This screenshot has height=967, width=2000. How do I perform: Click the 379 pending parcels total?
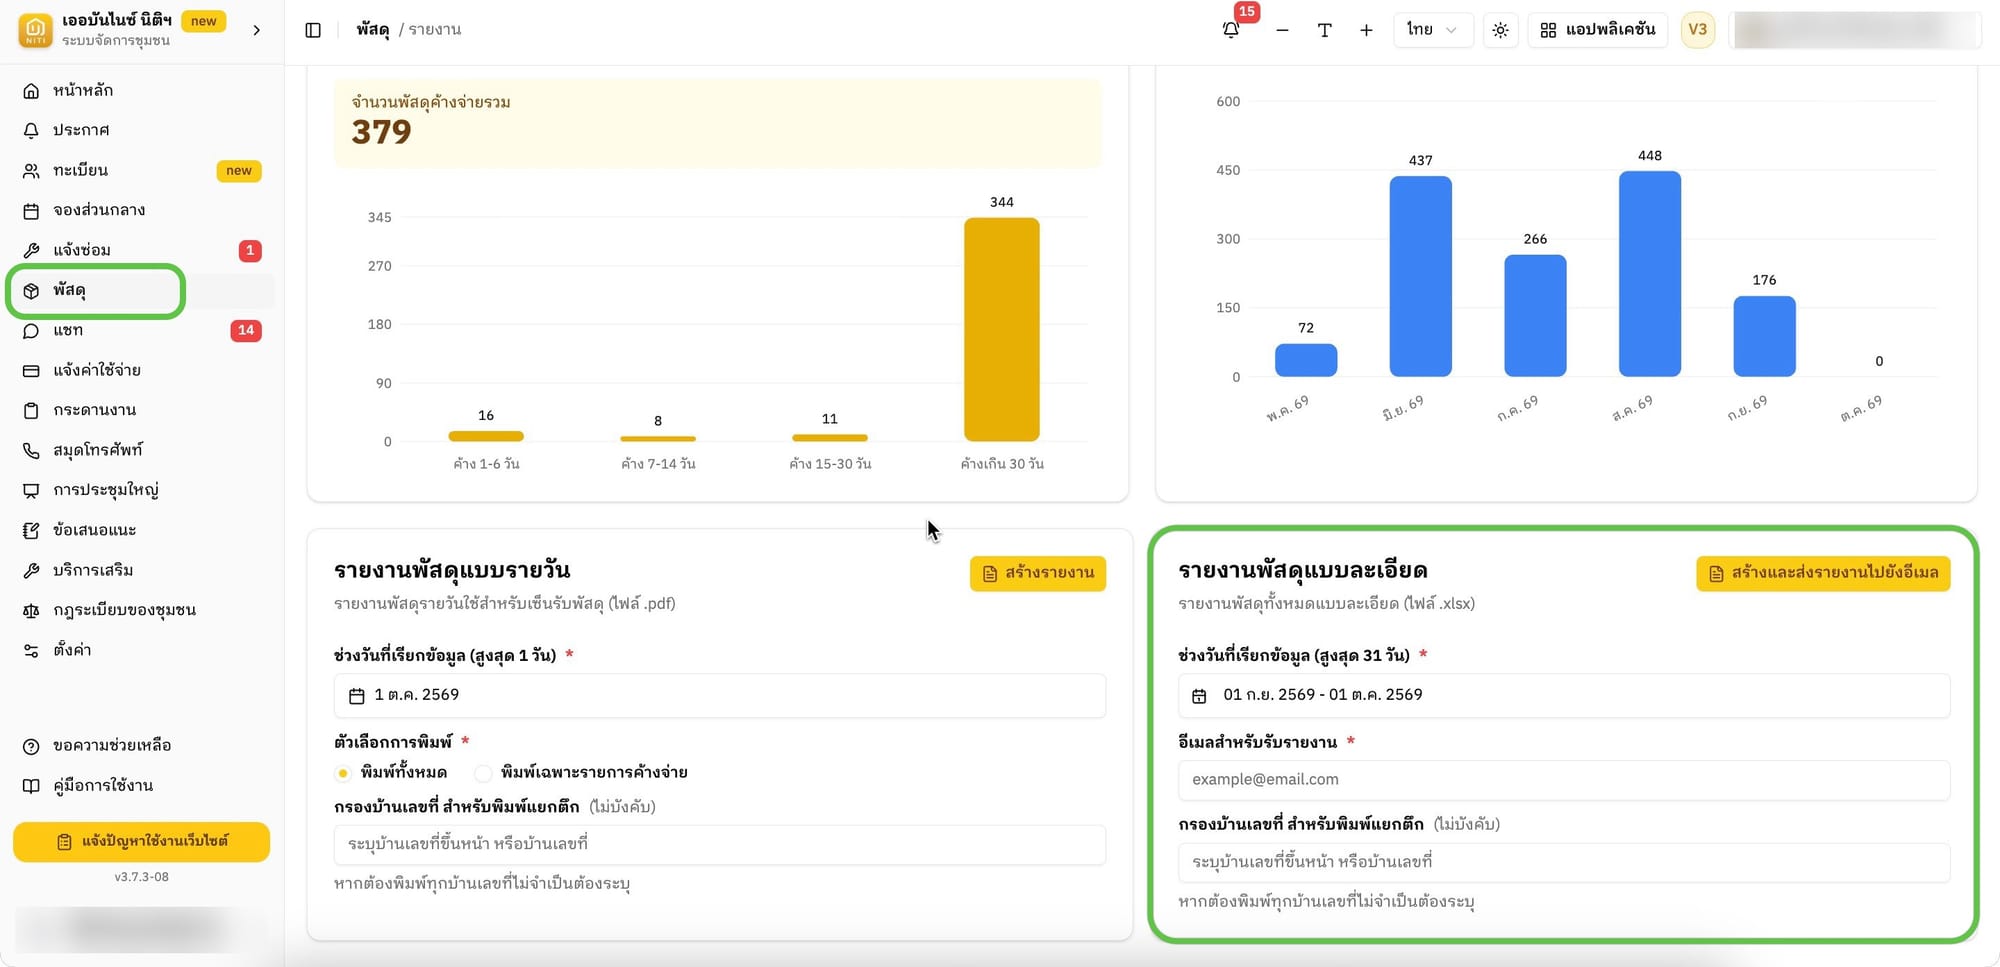(381, 132)
